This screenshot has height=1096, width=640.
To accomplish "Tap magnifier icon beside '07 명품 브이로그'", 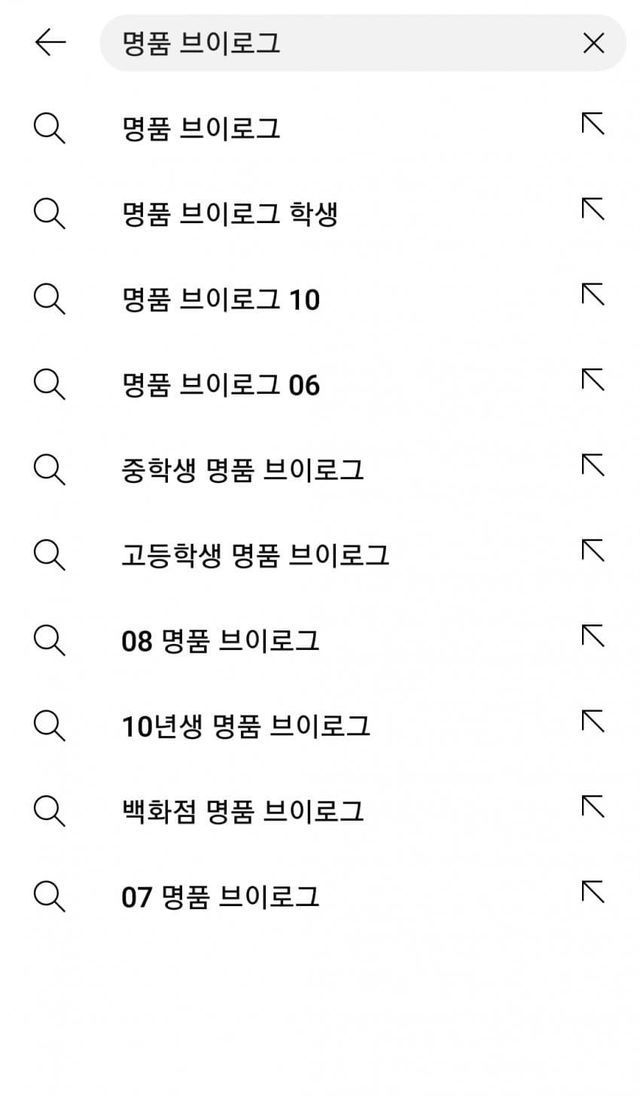I will [x=49, y=895].
